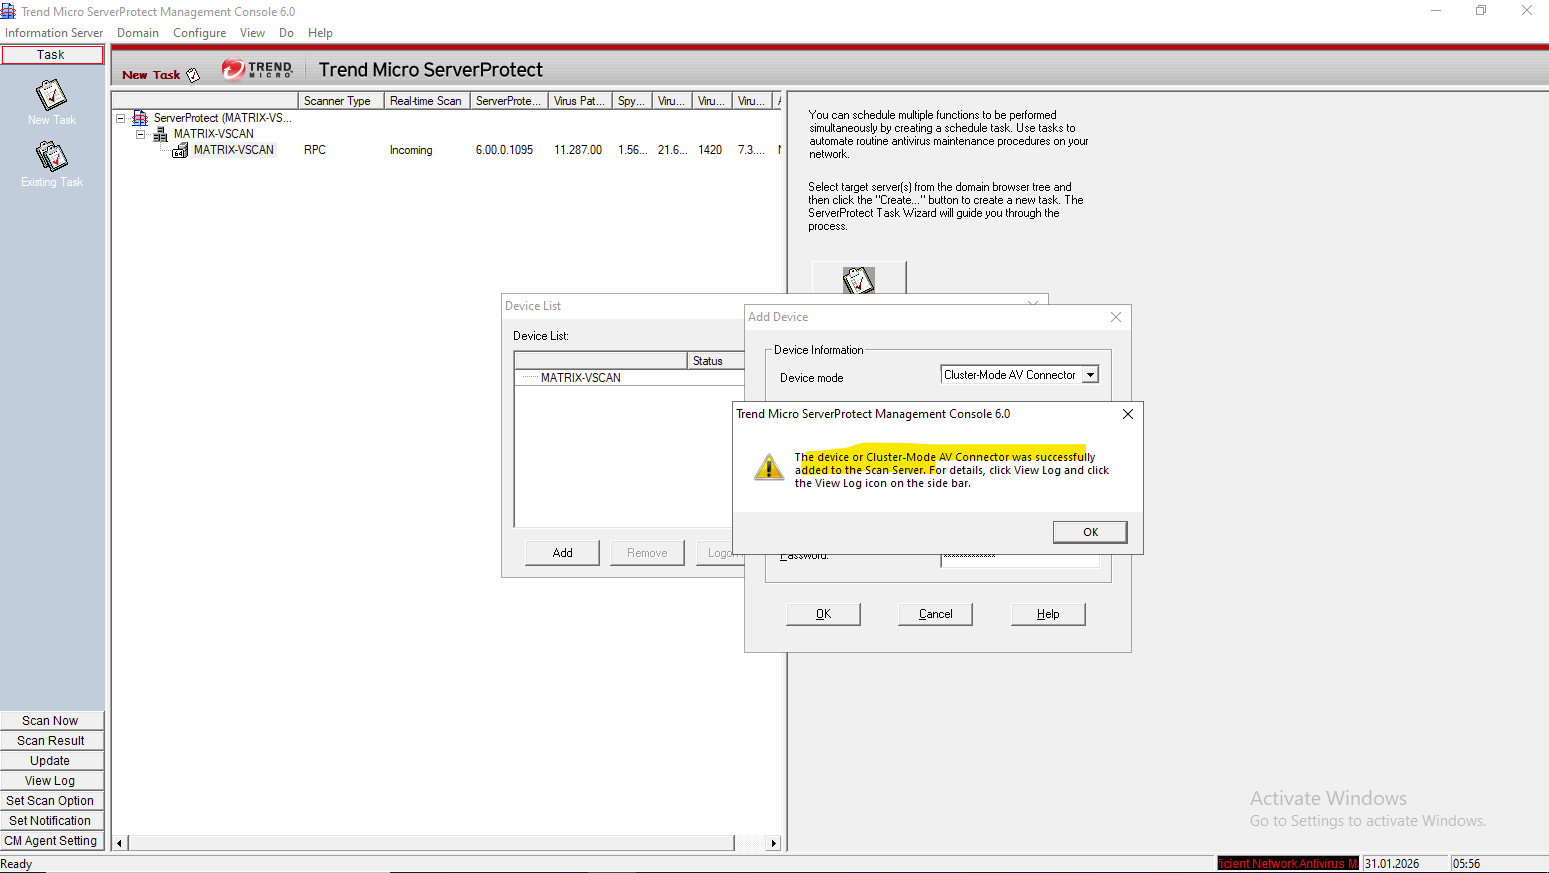Click the MATRIX-VSCAN domain icon in tree
The height and width of the screenshot is (873, 1549).
tap(160, 134)
